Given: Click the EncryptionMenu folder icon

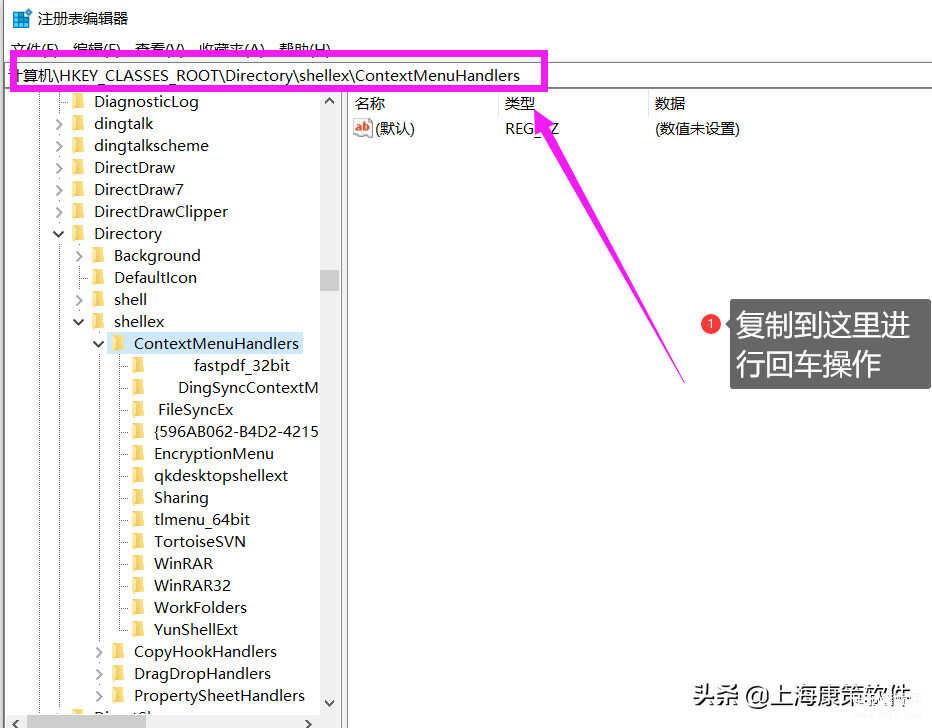Looking at the screenshot, I should [x=138, y=453].
